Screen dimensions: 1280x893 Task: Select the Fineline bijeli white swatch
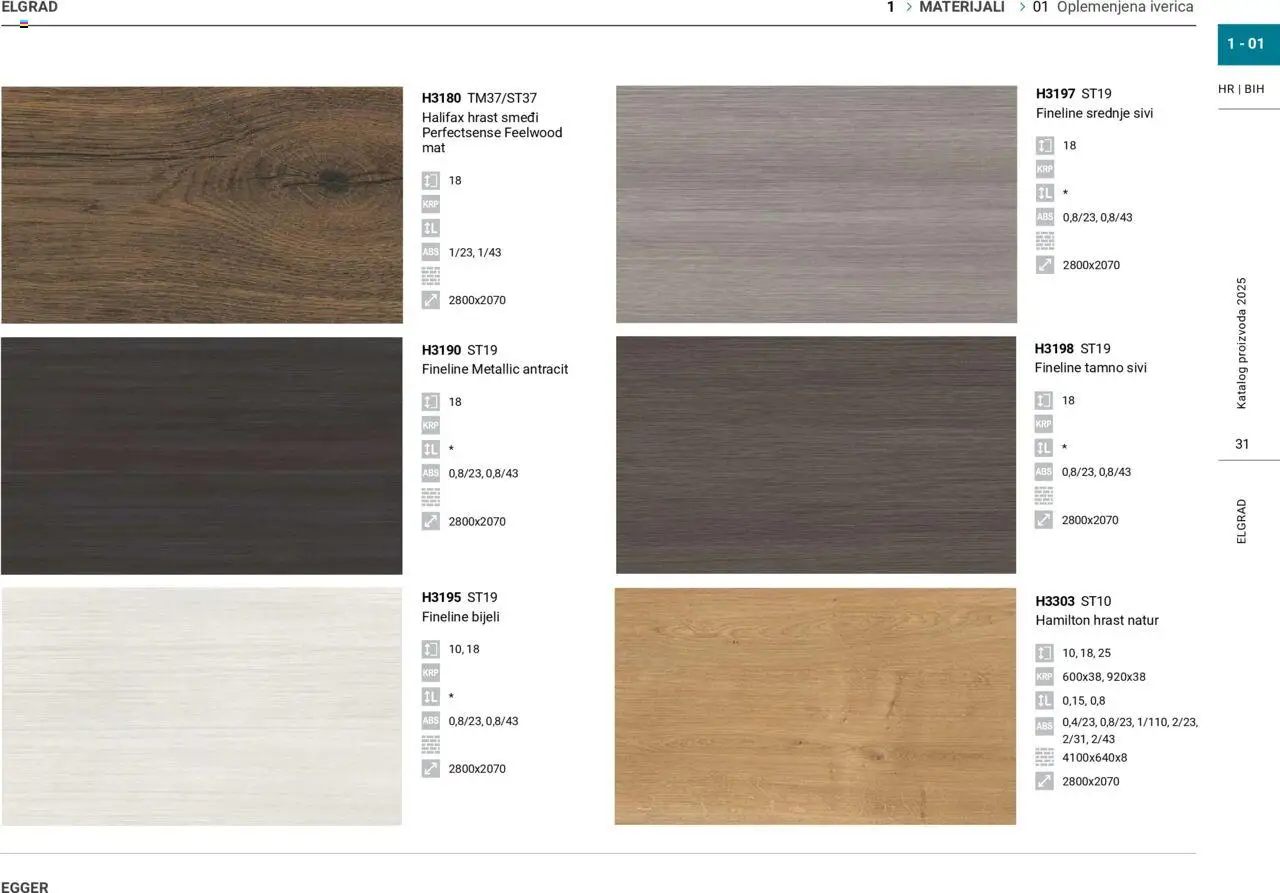[x=201, y=706]
